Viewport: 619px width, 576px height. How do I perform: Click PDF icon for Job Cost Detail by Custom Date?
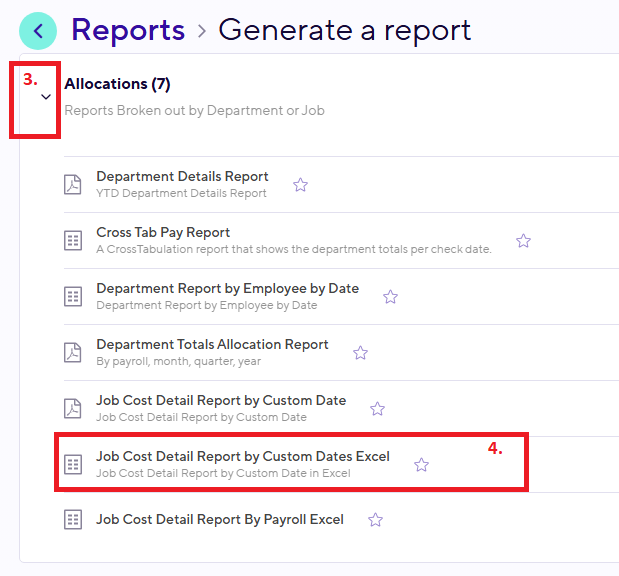[73, 409]
